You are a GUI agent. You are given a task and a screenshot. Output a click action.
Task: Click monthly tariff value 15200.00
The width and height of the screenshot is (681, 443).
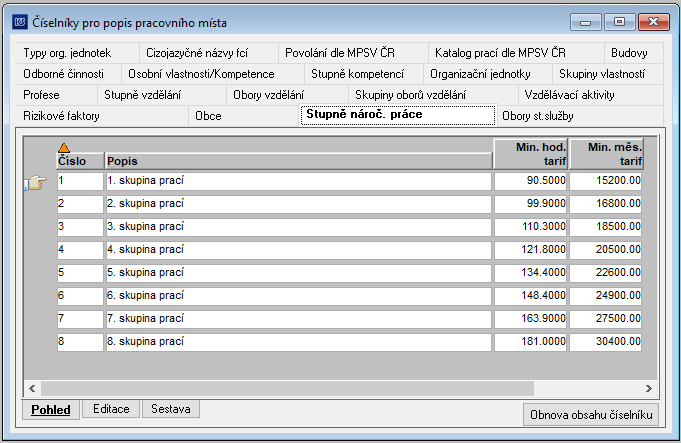605,181
